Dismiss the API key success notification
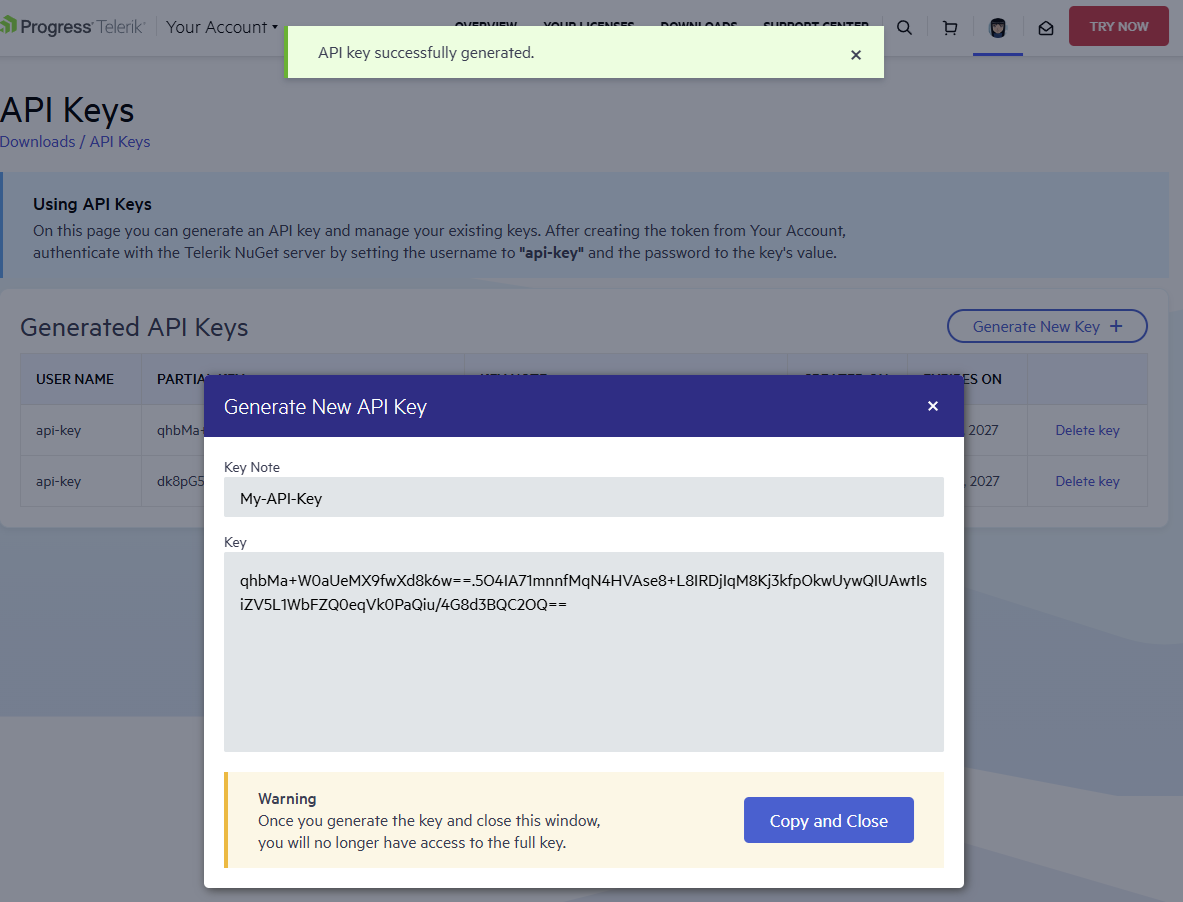This screenshot has height=902, width=1183. point(856,55)
